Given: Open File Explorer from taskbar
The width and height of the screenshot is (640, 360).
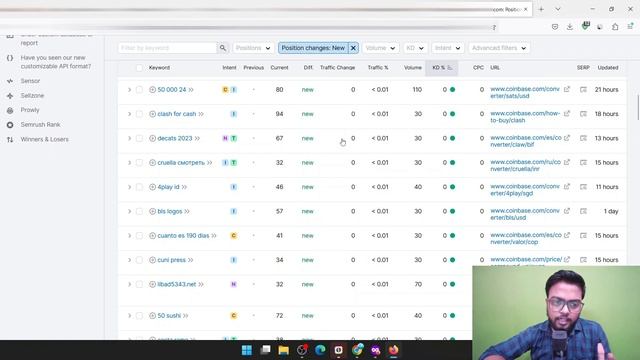Looking at the screenshot, I should (x=283, y=350).
